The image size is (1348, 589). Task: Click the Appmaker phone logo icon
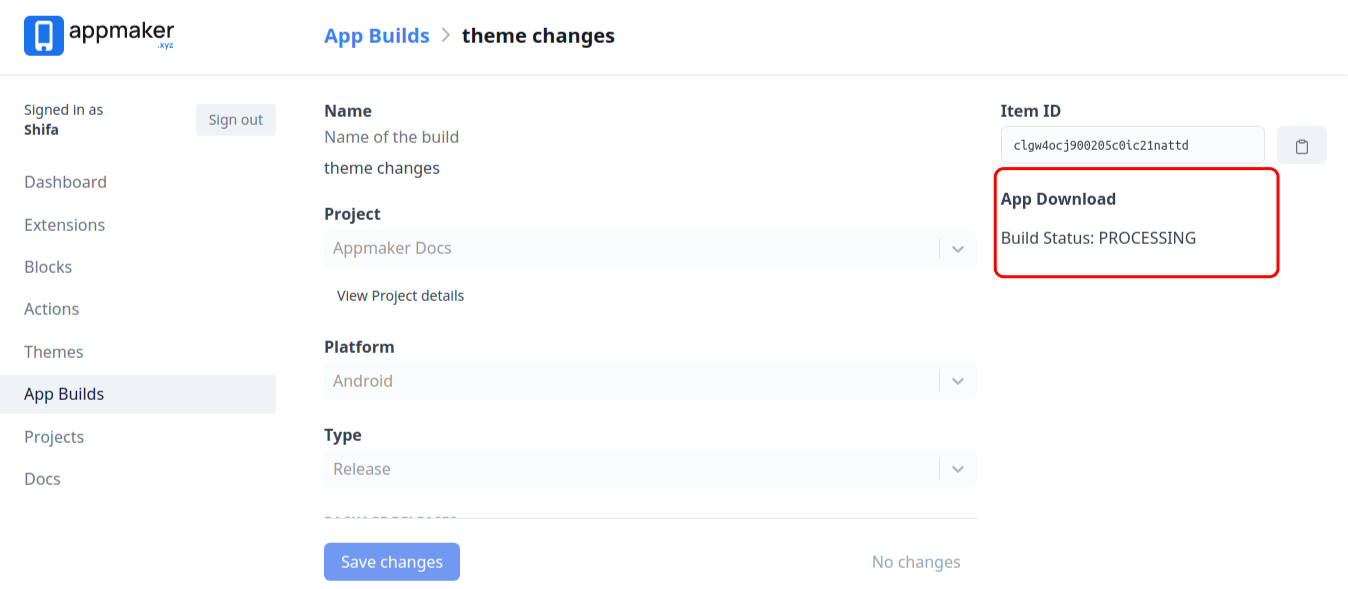point(44,36)
